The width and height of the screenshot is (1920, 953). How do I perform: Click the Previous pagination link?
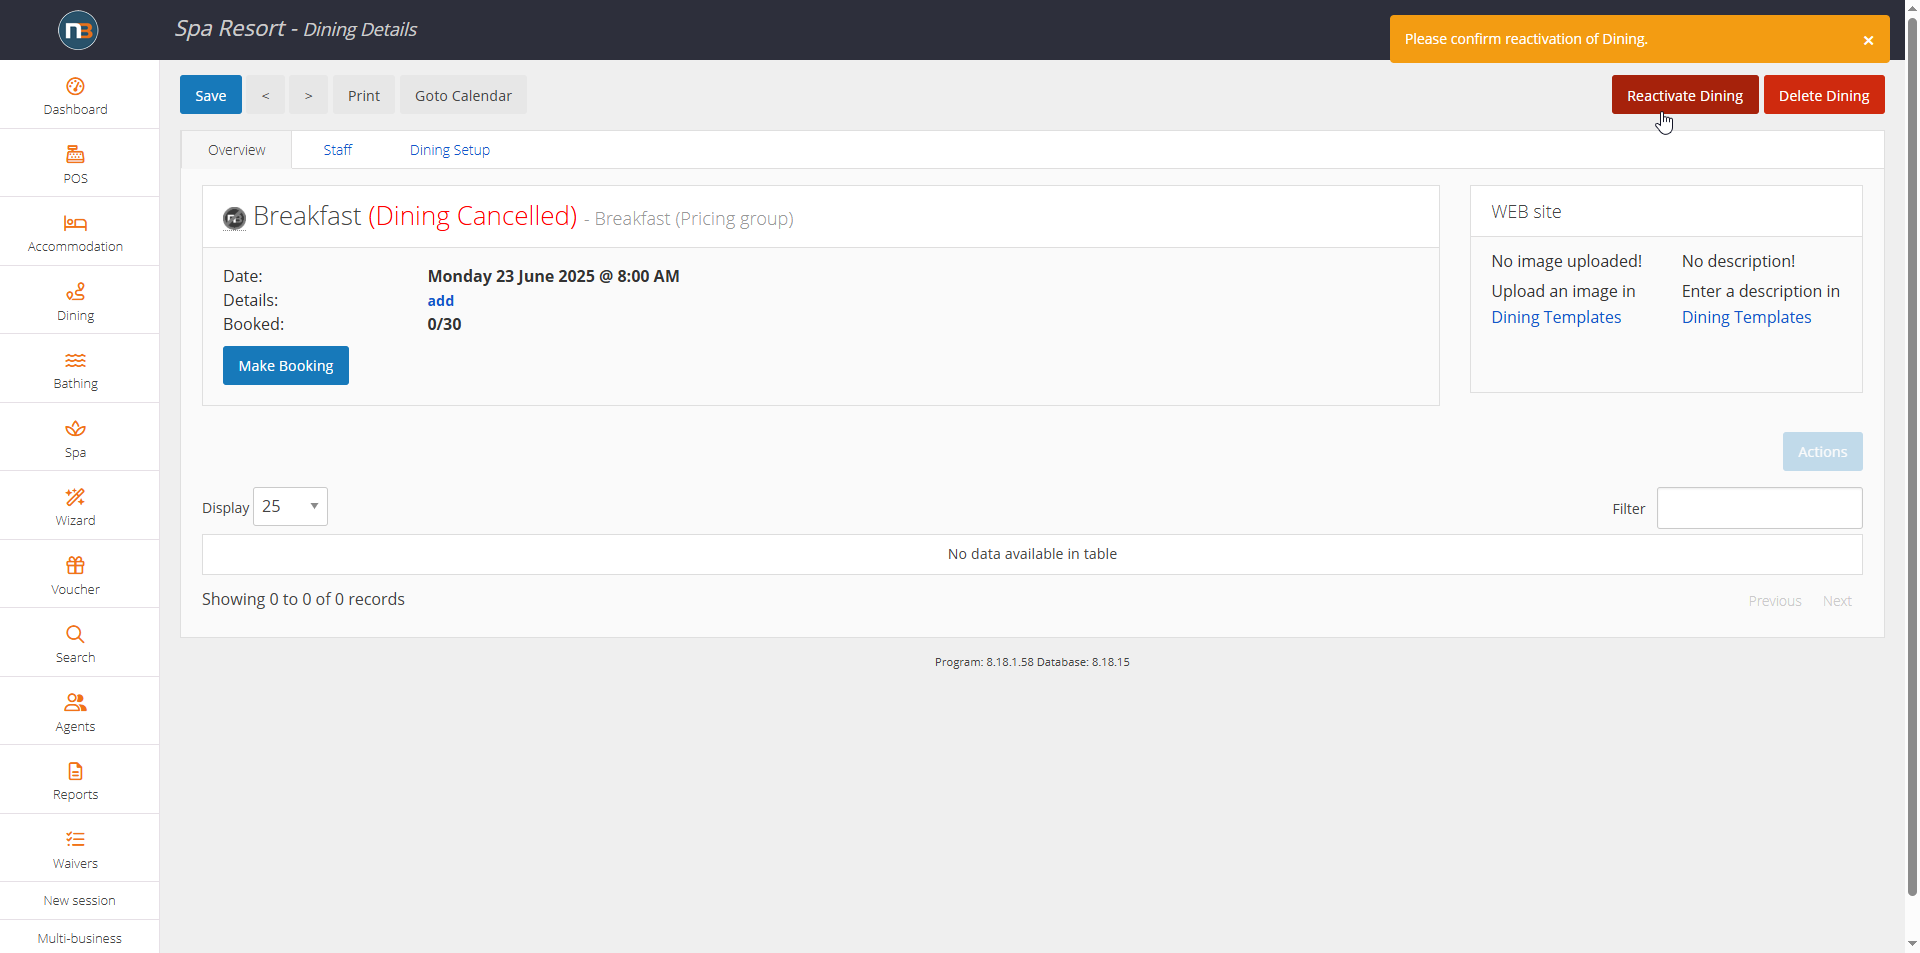1775,601
